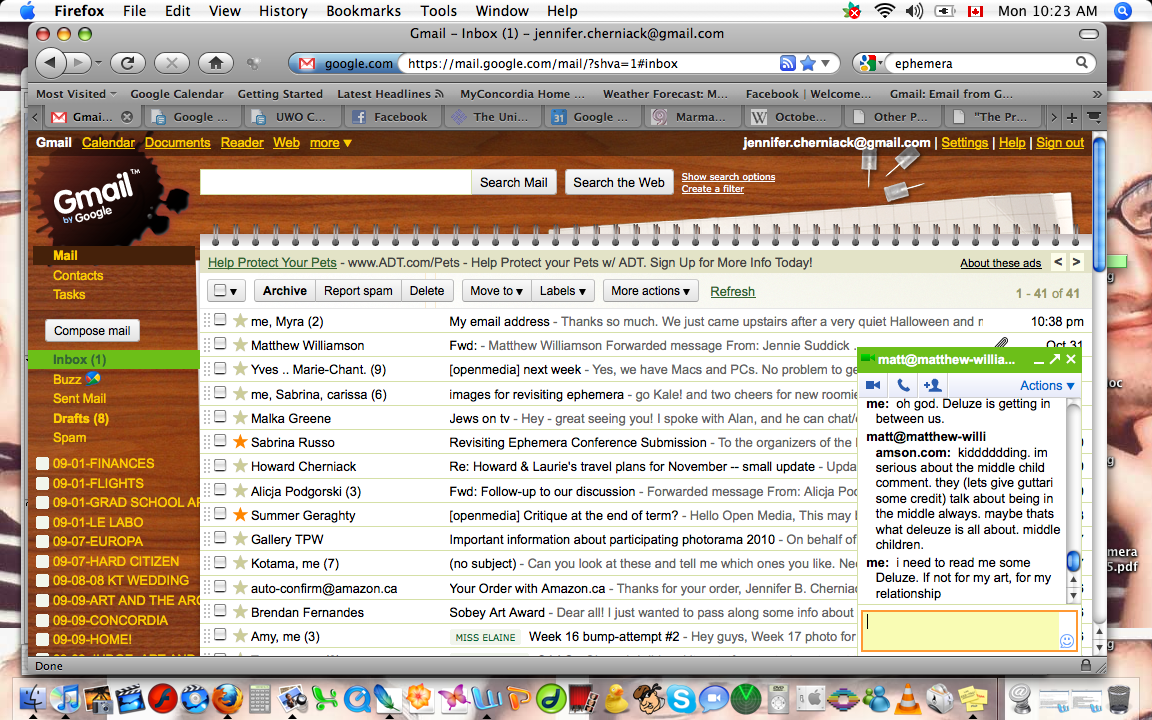The width and height of the screenshot is (1152, 720).
Task: Open the Gmail more menu
Action: coord(331,143)
